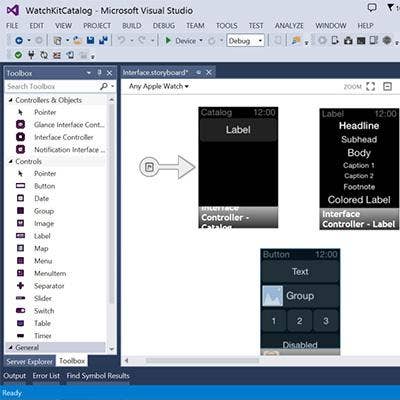The image size is (400, 400).
Task: Click the Undo toolbar icon
Action: (x=121, y=41)
